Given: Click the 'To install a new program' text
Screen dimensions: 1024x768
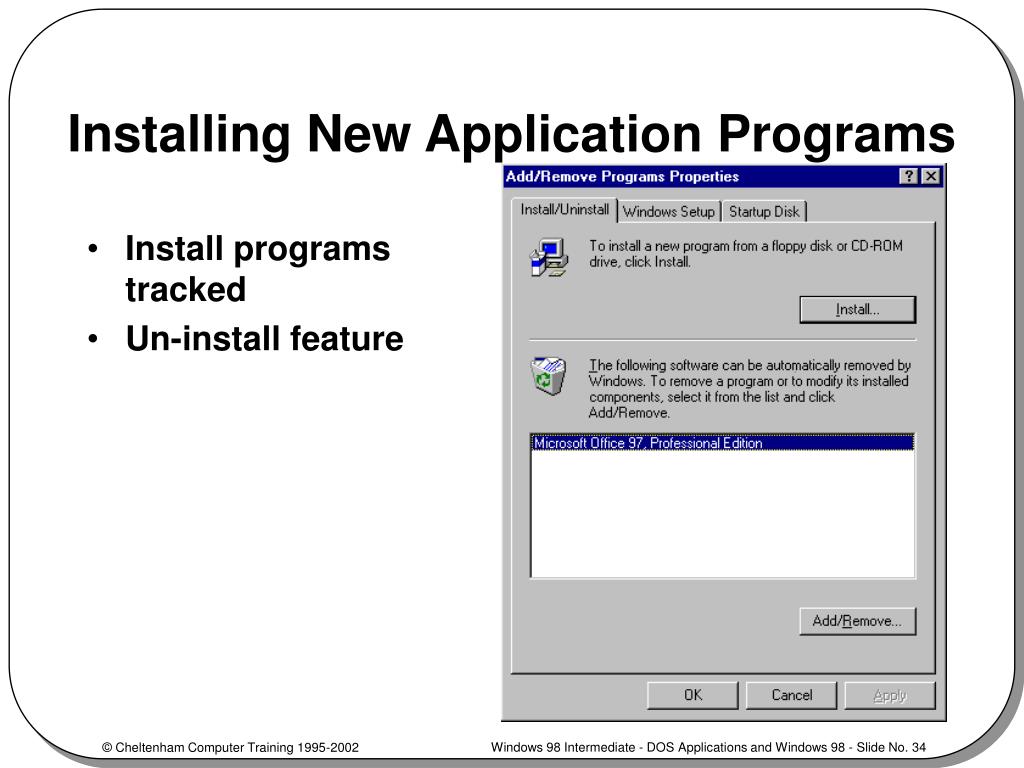Looking at the screenshot, I should point(746,254).
